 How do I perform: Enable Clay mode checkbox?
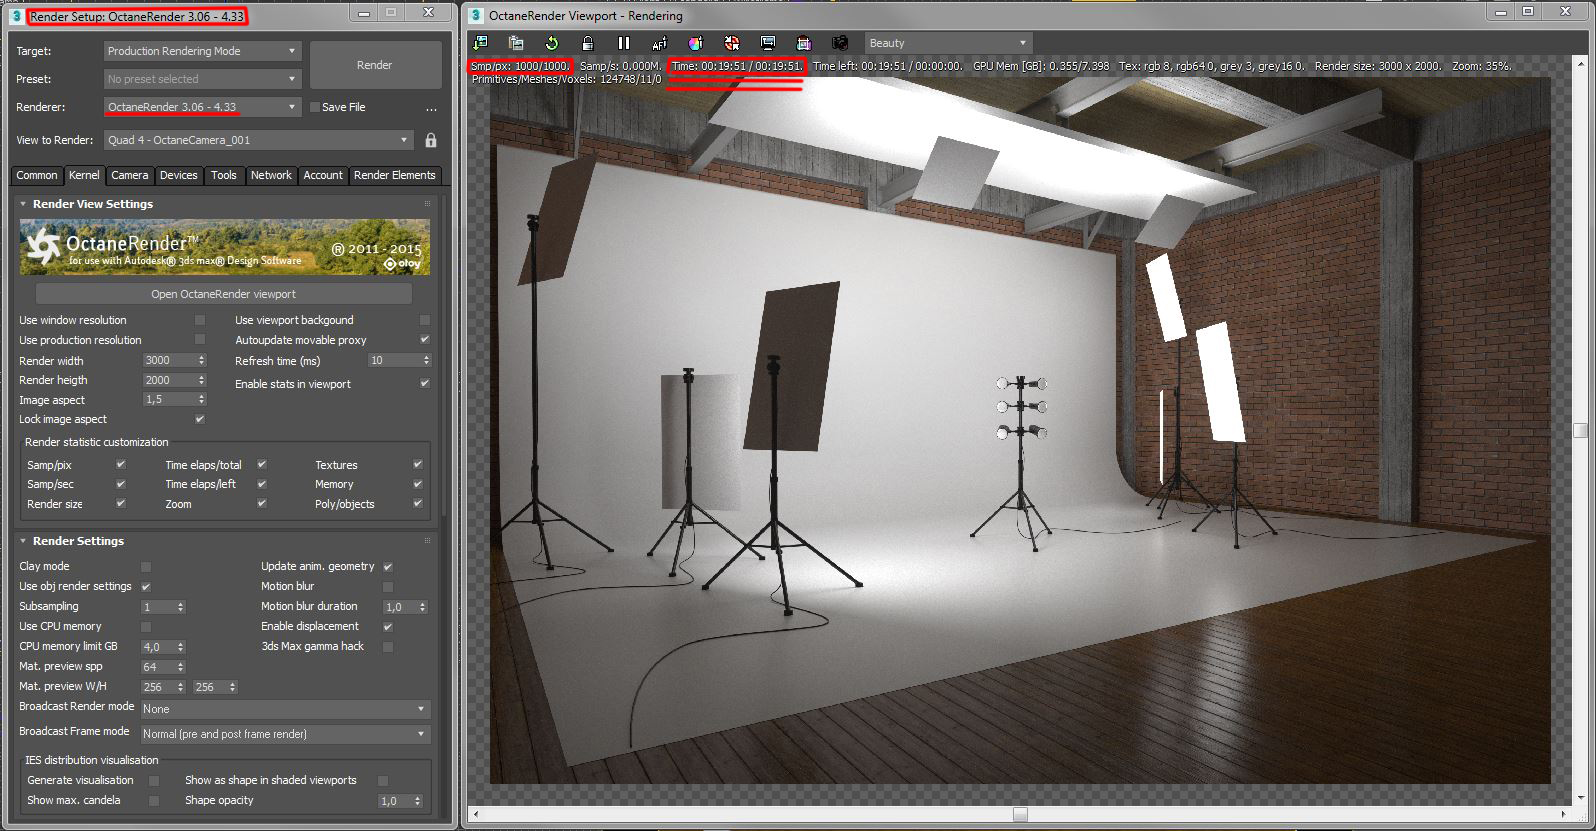click(146, 566)
